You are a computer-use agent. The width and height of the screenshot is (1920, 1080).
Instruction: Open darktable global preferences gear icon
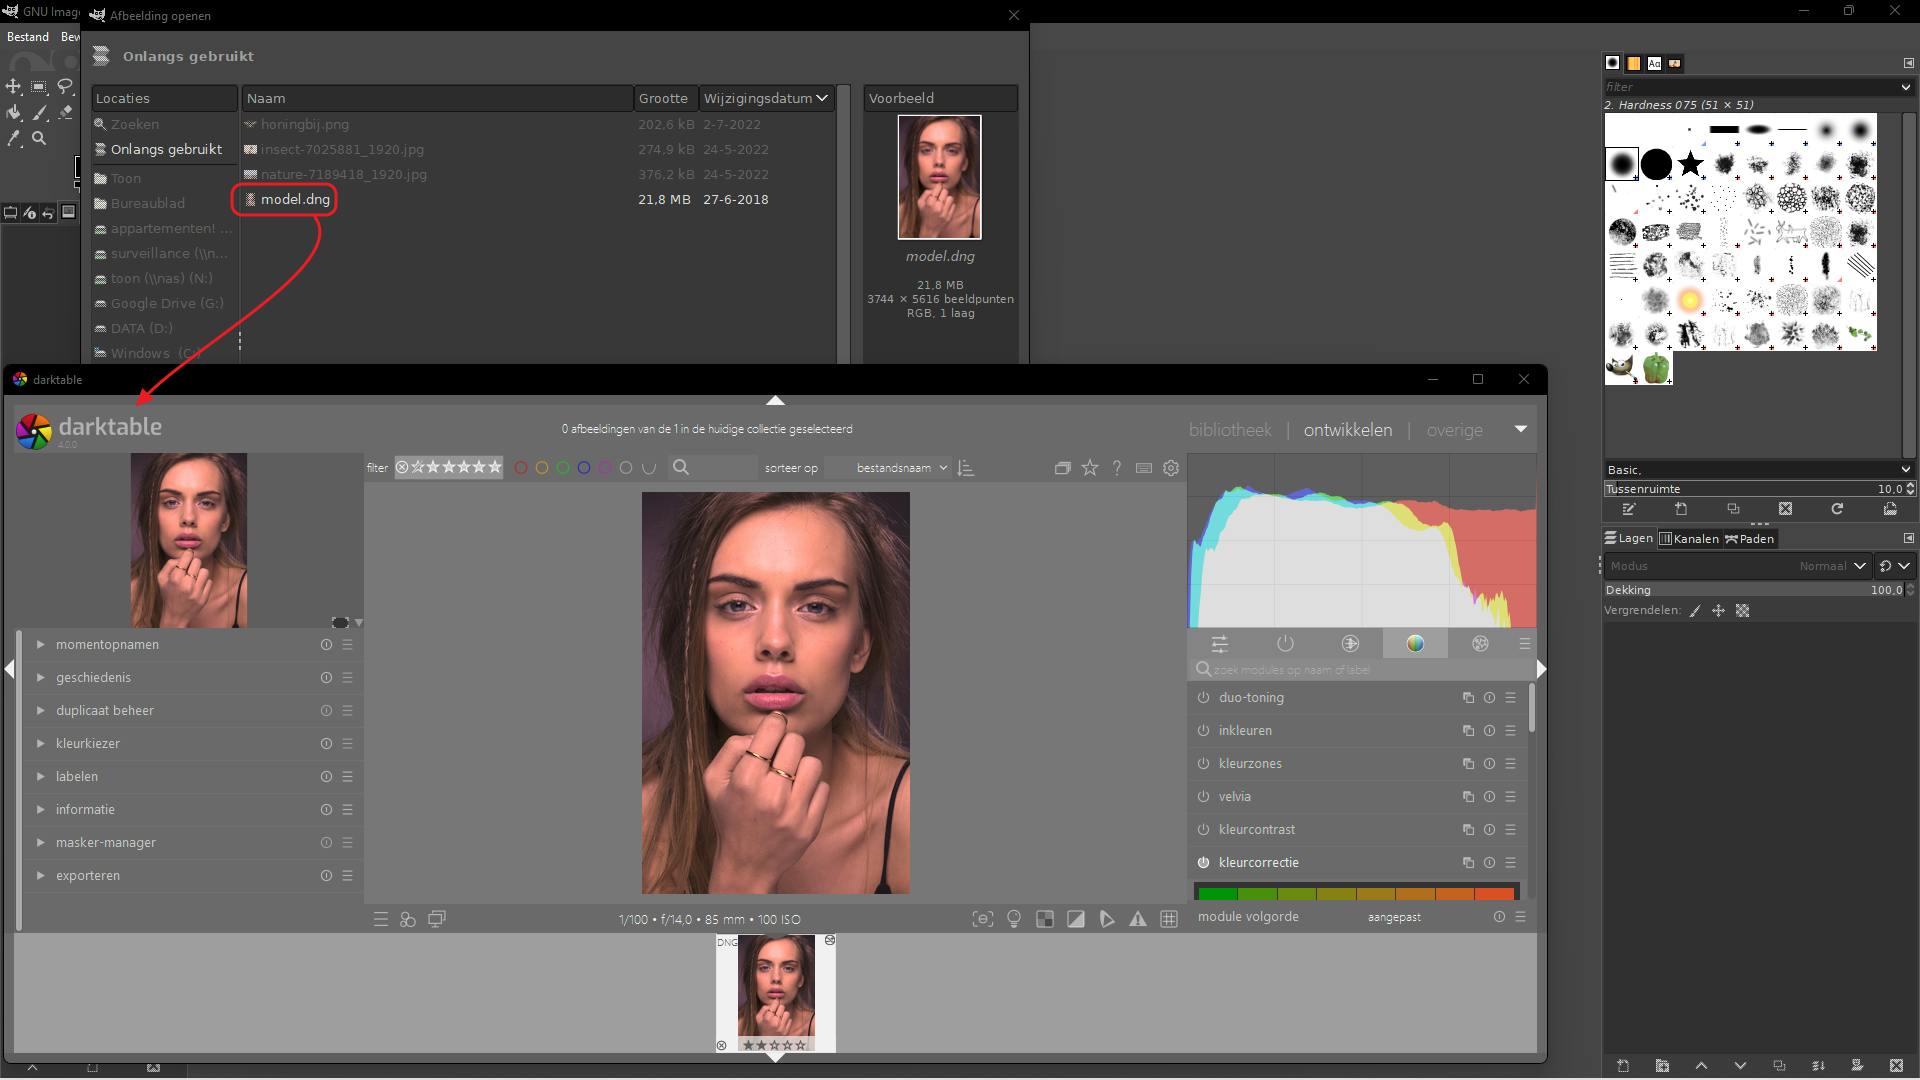point(1170,467)
